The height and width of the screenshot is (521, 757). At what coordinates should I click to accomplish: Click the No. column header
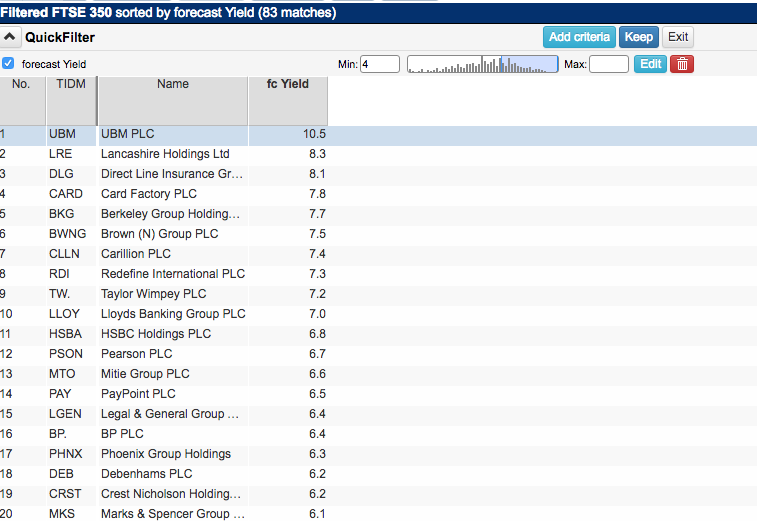click(22, 100)
